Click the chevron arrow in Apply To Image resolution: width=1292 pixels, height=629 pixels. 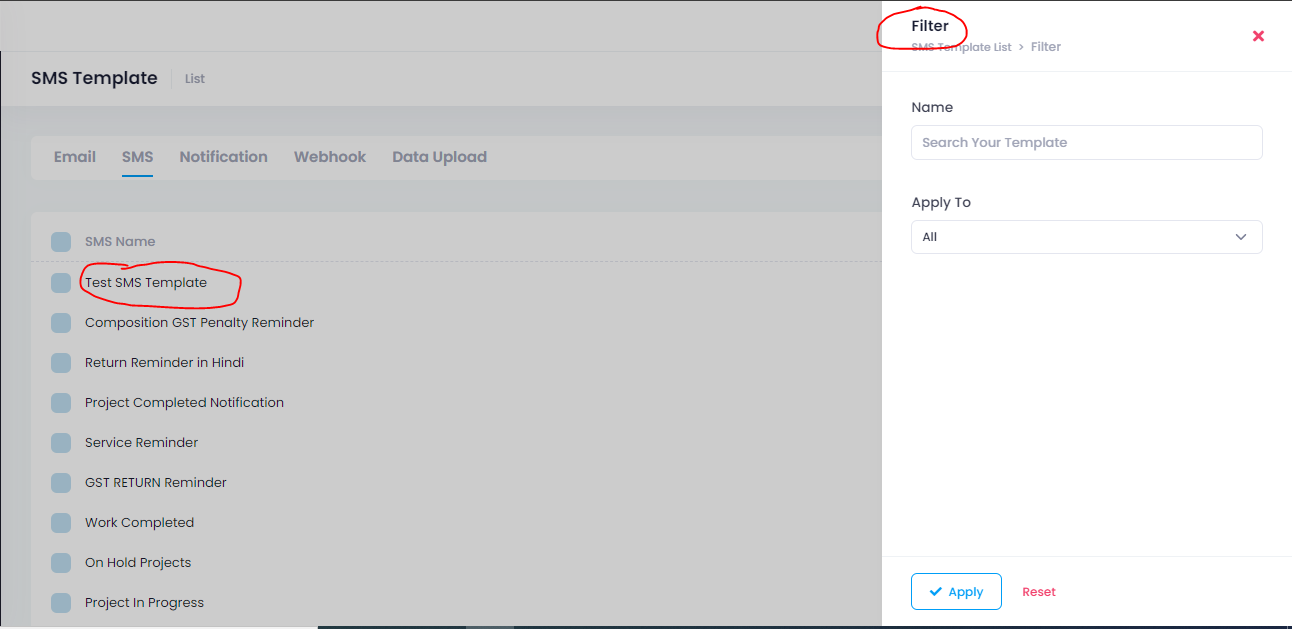[x=1241, y=237]
